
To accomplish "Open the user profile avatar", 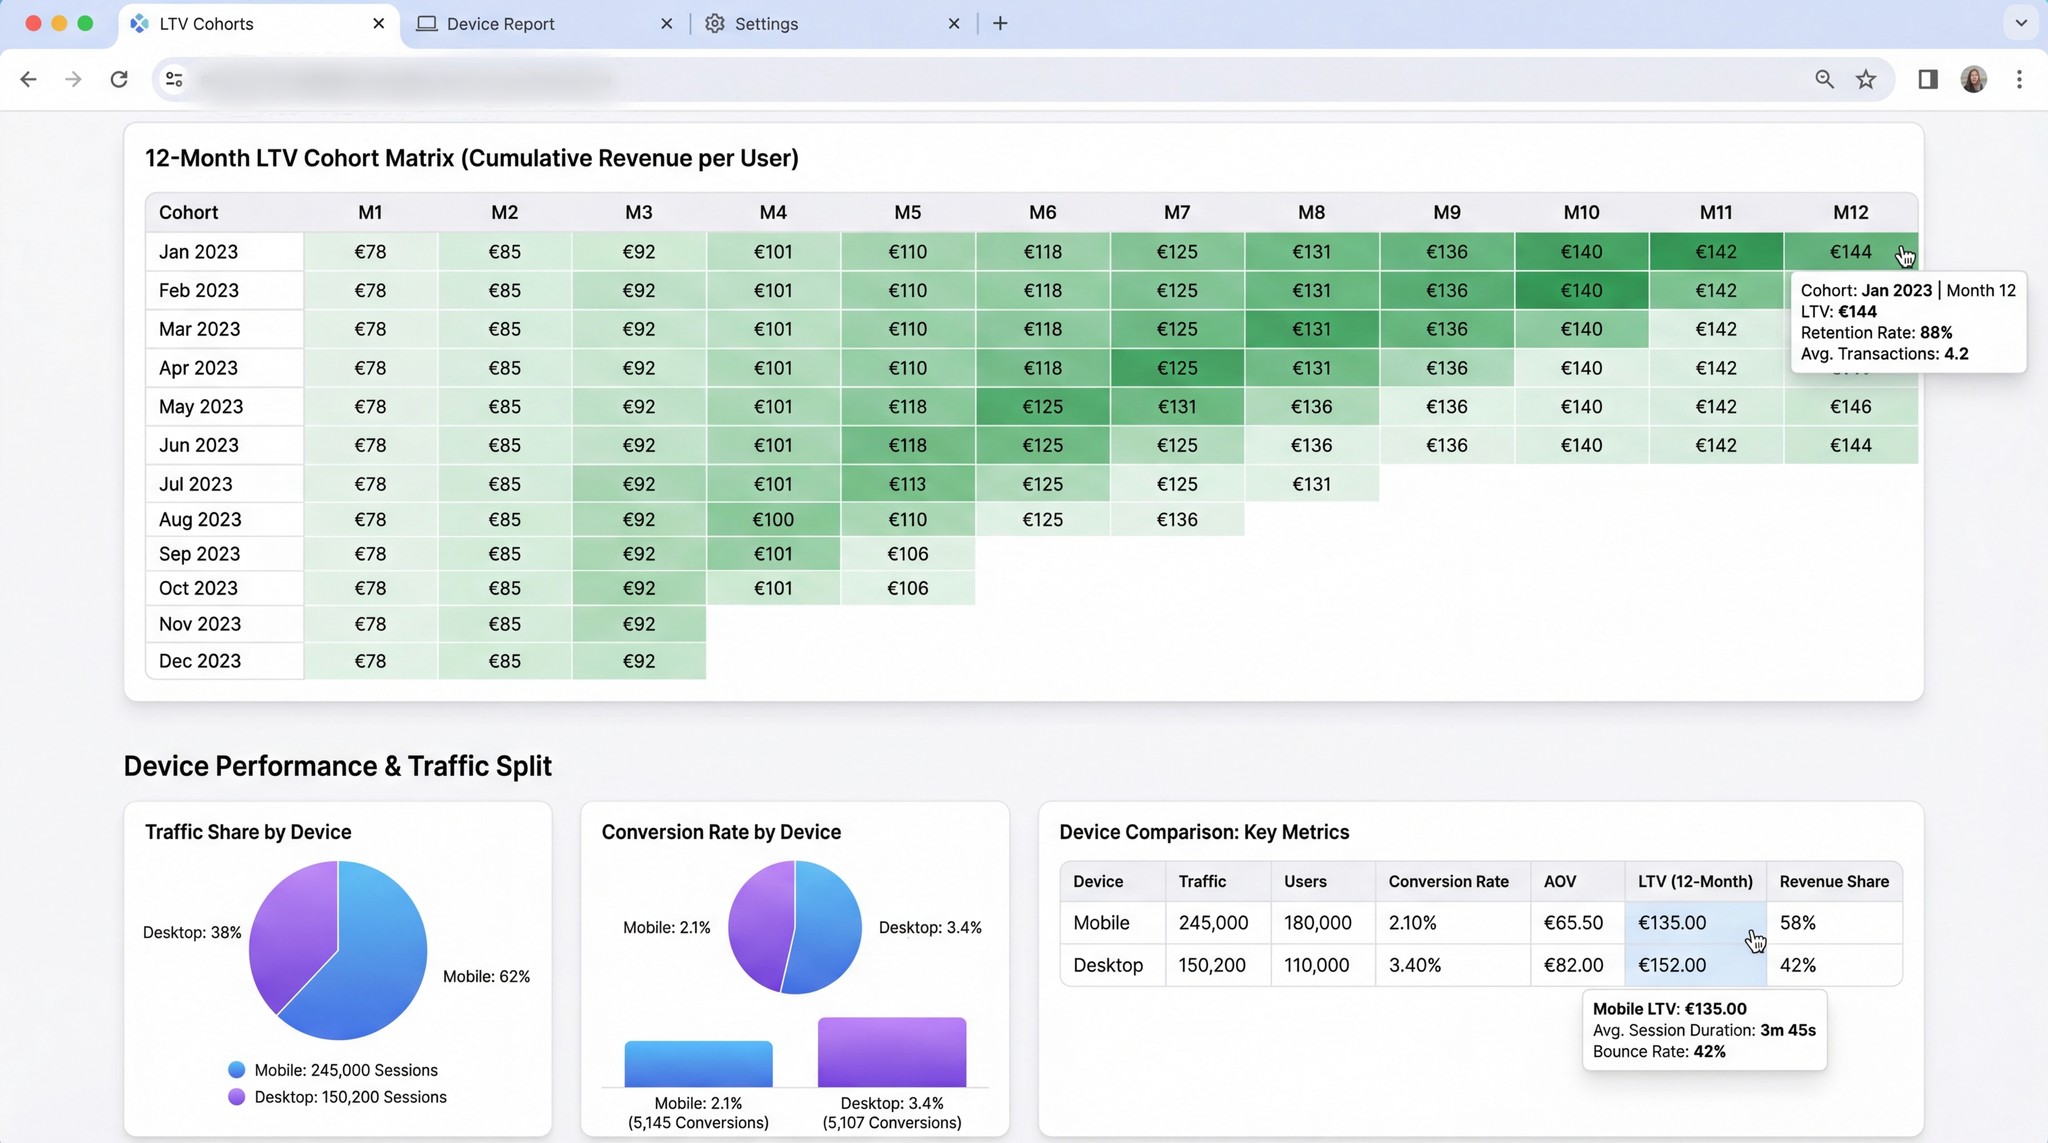I will [1973, 79].
